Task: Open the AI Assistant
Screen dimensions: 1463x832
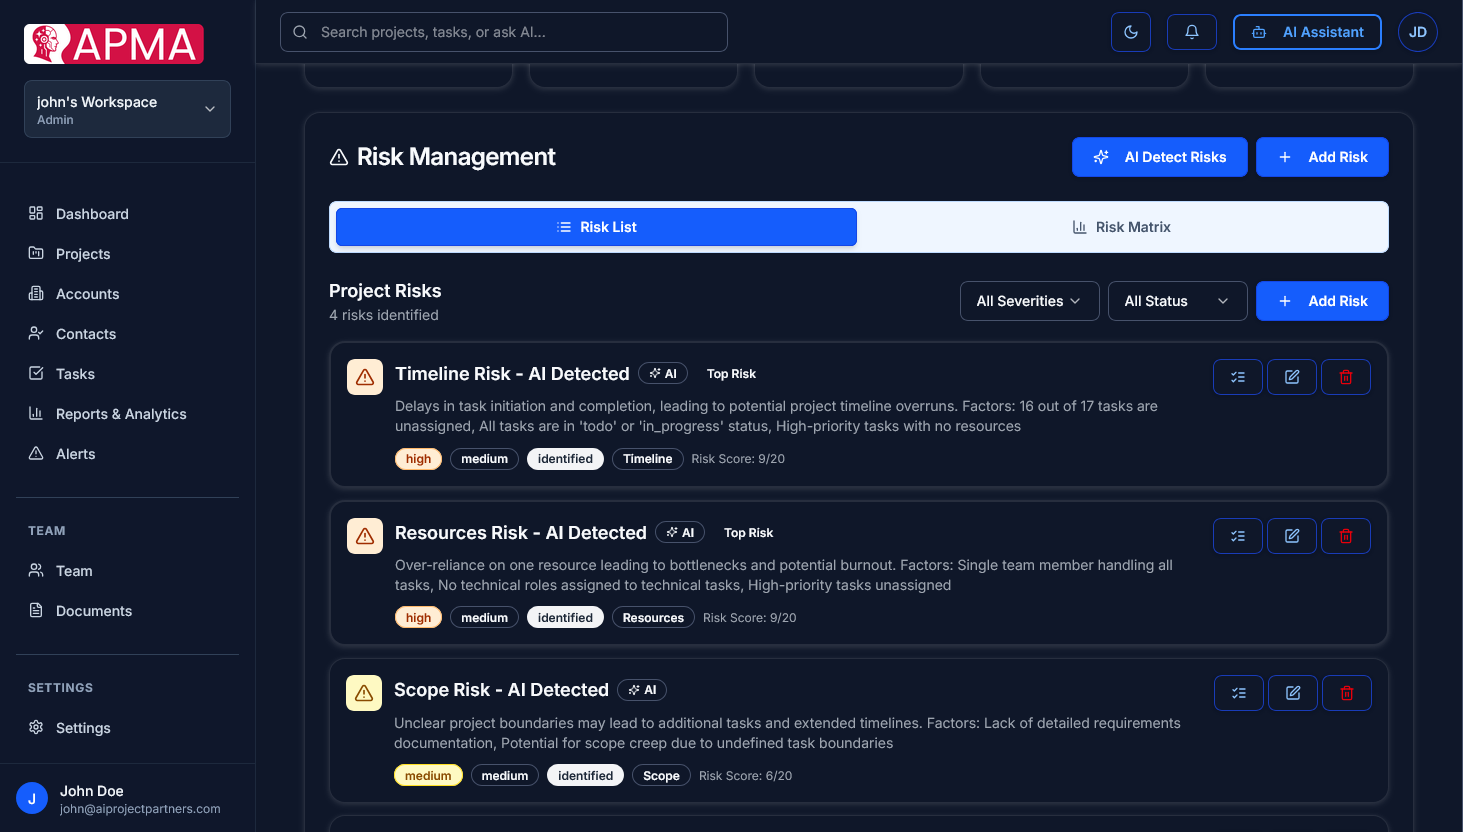Action: coord(1307,31)
